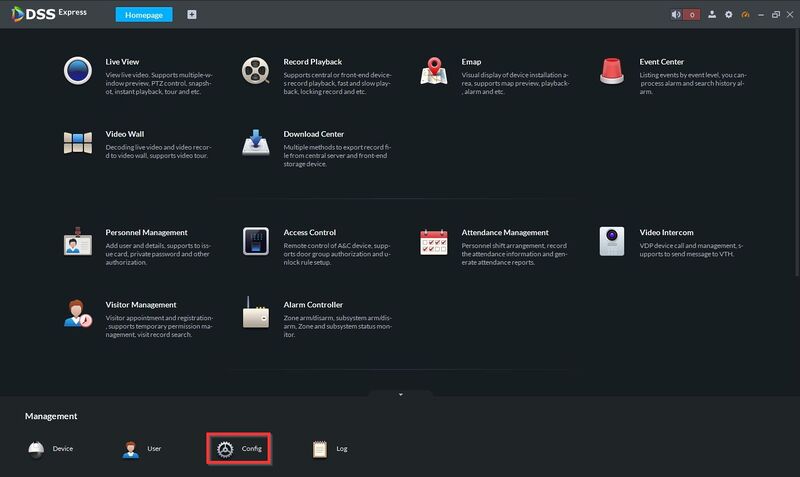Open the Visitor Management icon

(78, 313)
